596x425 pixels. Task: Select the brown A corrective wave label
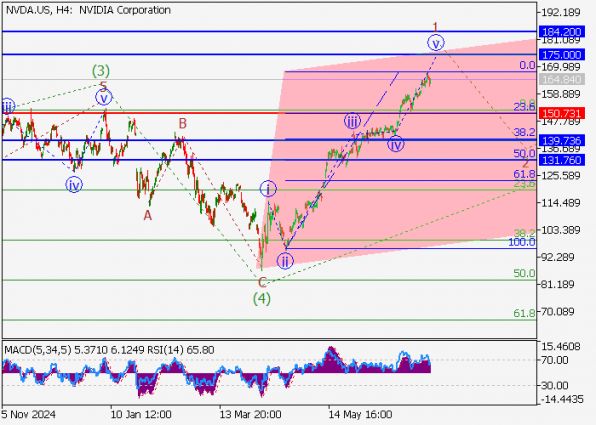[x=147, y=216]
